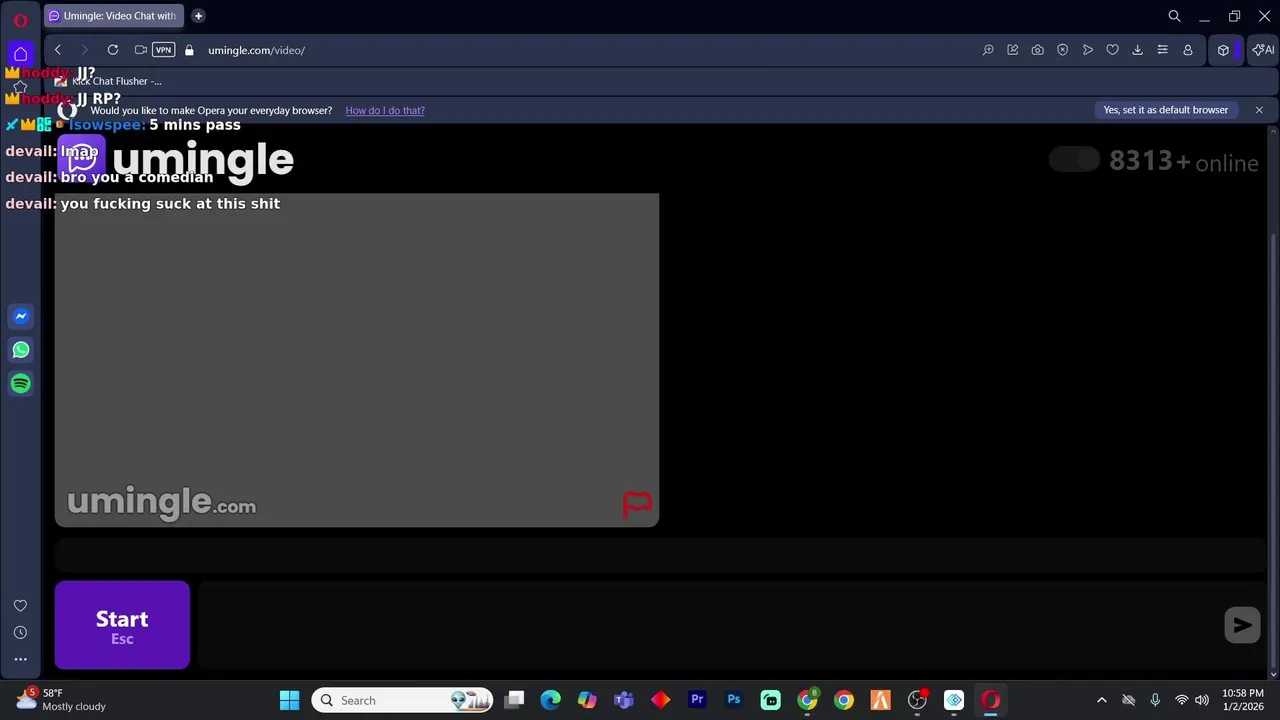Search open tabs with magnifier icon

click(1175, 16)
